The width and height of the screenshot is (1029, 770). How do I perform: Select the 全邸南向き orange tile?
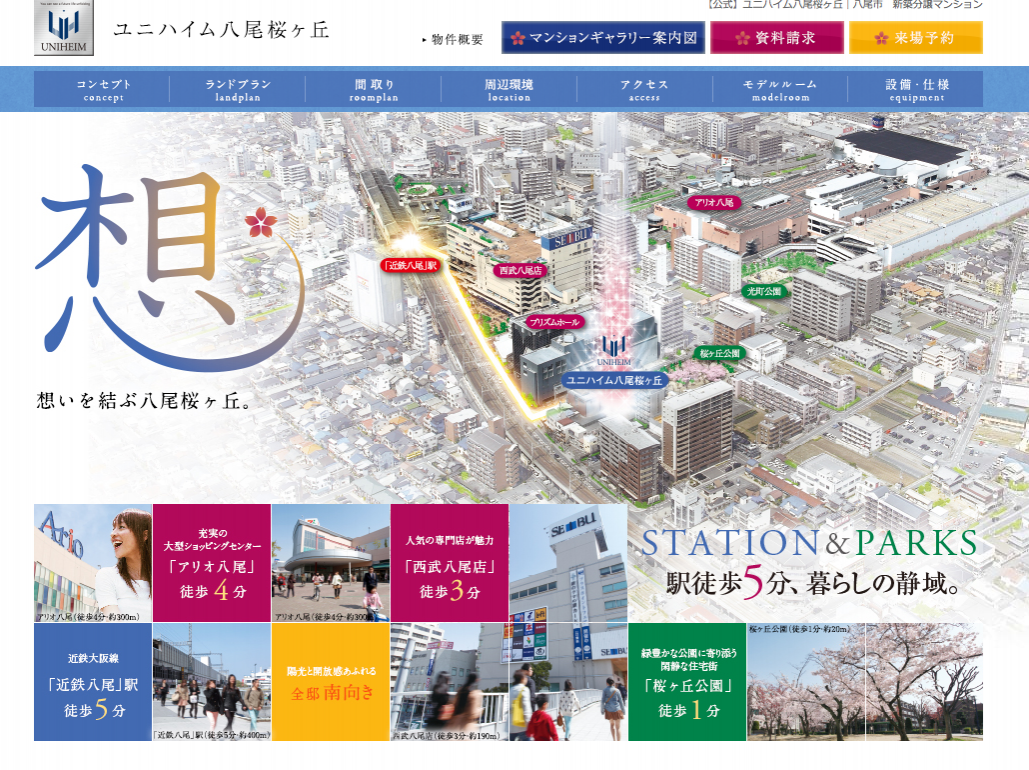click(x=330, y=682)
